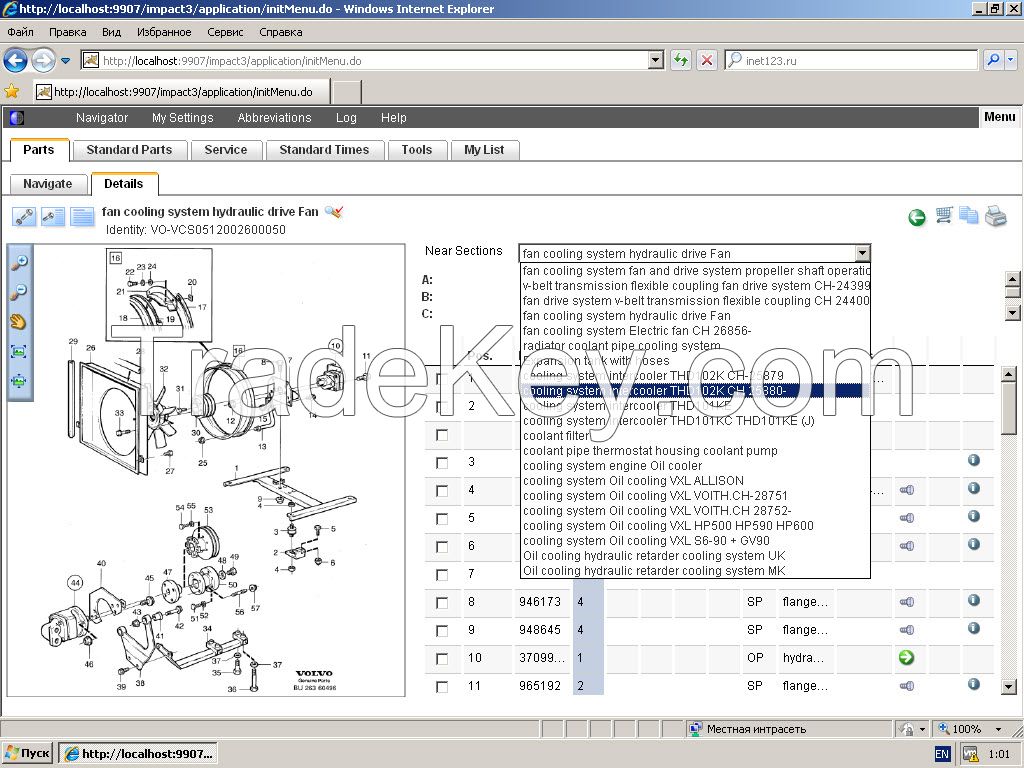Open recent pages dropdown beside Forward button
1024x768 pixels.
pyautogui.click(x=65, y=61)
